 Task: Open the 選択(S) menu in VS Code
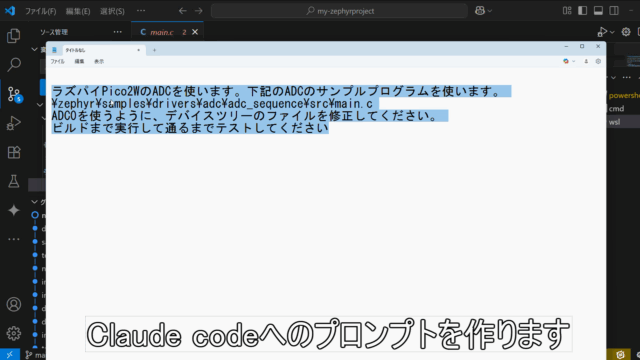[x=112, y=11]
